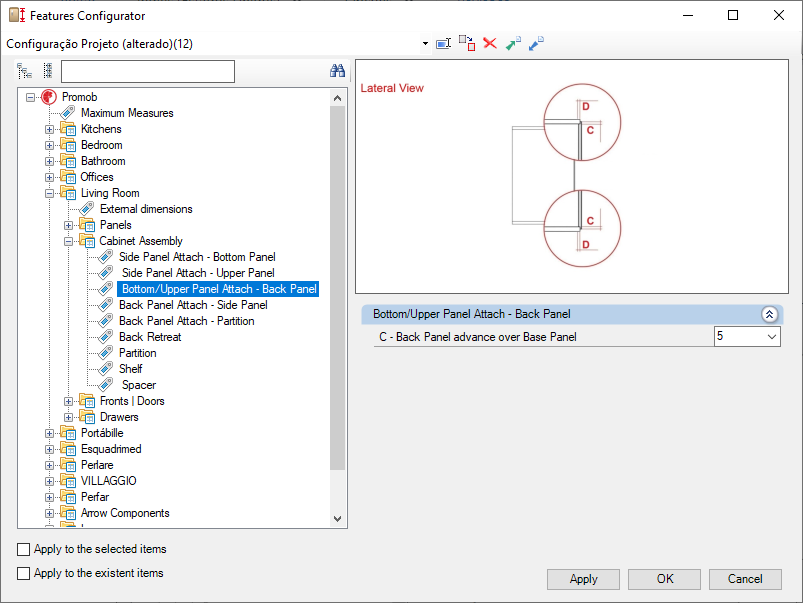Expand the Kitchens tree node

tap(50, 129)
